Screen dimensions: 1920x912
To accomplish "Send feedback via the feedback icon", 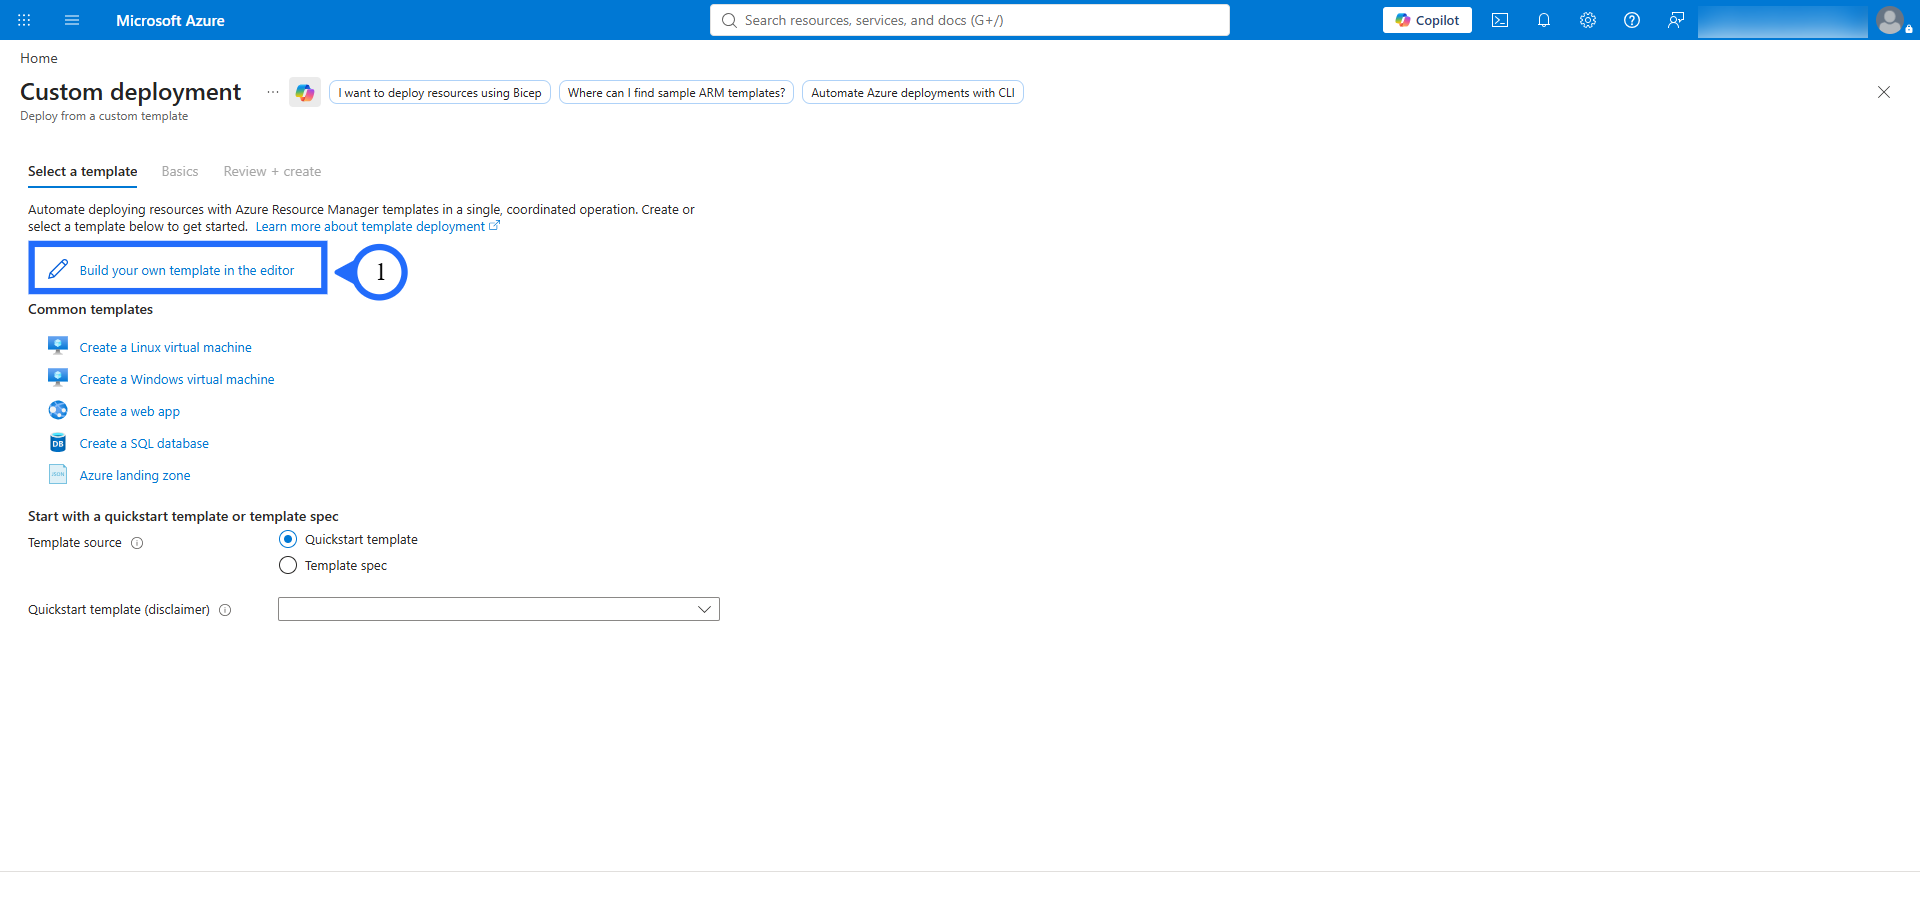I will click(x=1676, y=20).
